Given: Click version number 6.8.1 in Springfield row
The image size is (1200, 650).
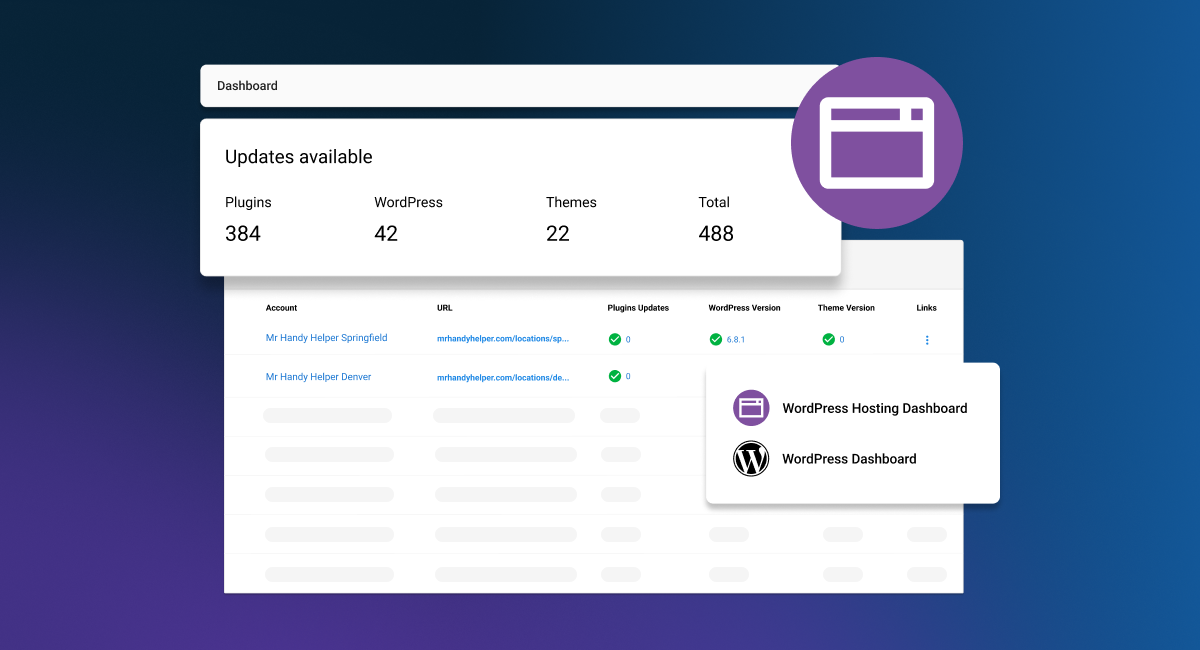Looking at the screenshot, I should 736,340.
